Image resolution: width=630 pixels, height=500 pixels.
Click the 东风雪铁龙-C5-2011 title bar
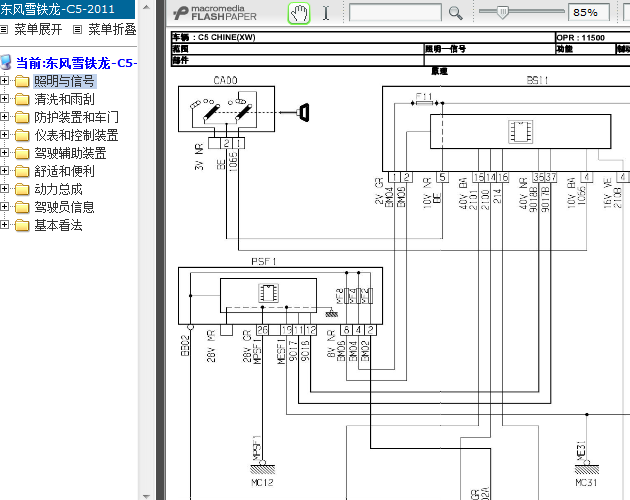click(x=68, y=9)
